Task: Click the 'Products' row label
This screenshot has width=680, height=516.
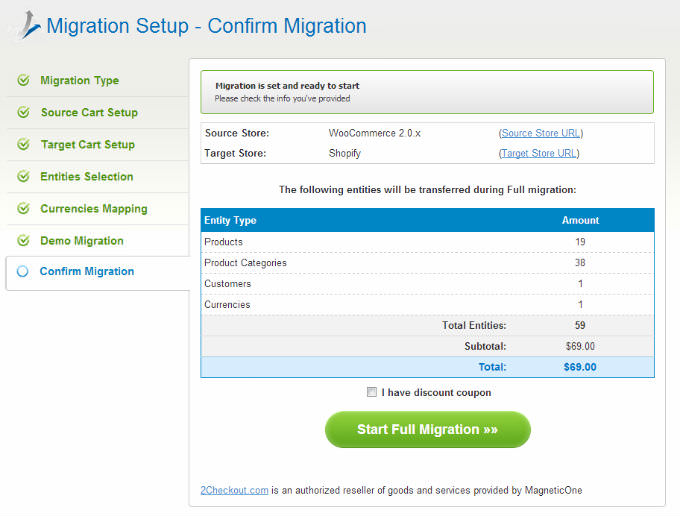Action: [x=223, y=242]
